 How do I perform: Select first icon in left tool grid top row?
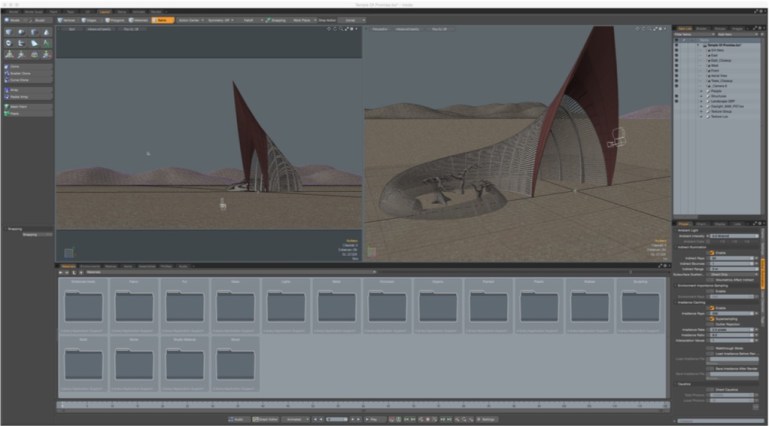(x=9, y=32)
